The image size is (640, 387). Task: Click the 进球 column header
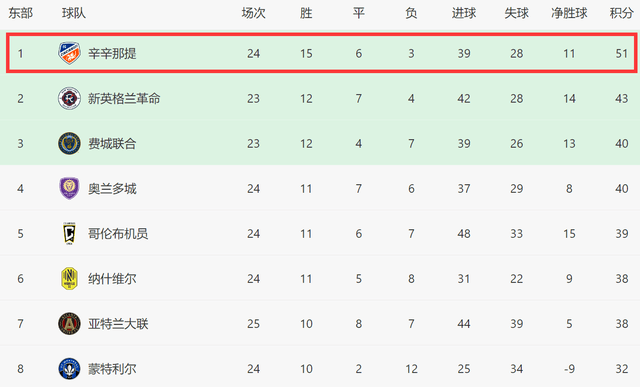tap(464, 13)
